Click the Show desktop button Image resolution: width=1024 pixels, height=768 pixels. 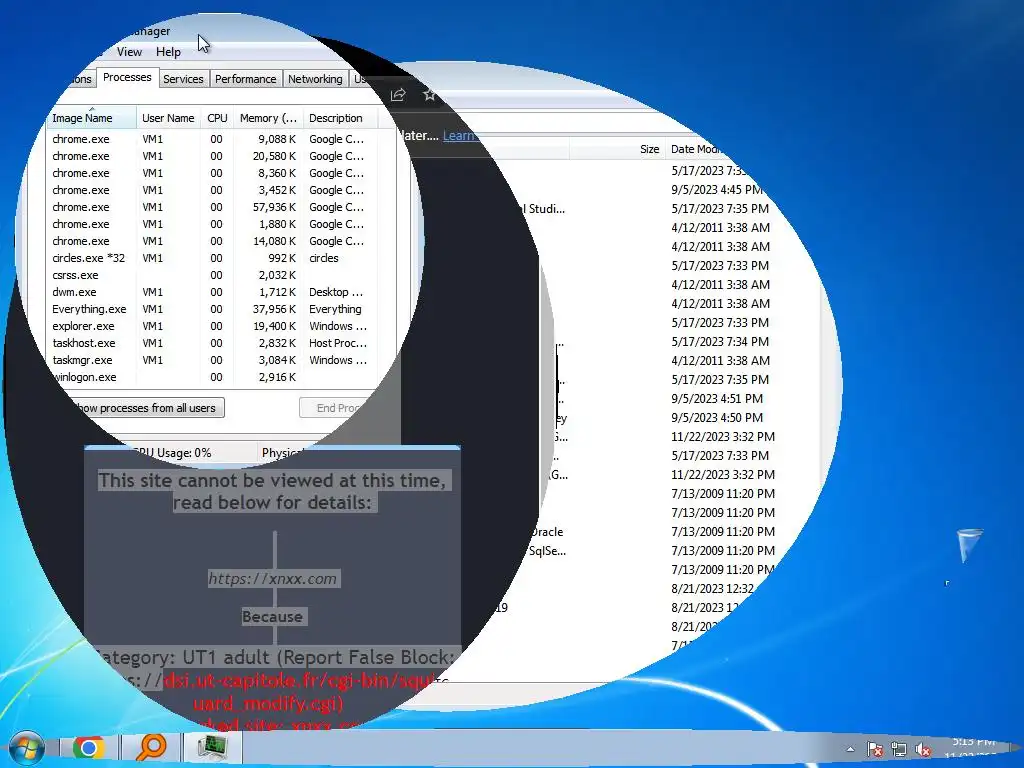1016,749
